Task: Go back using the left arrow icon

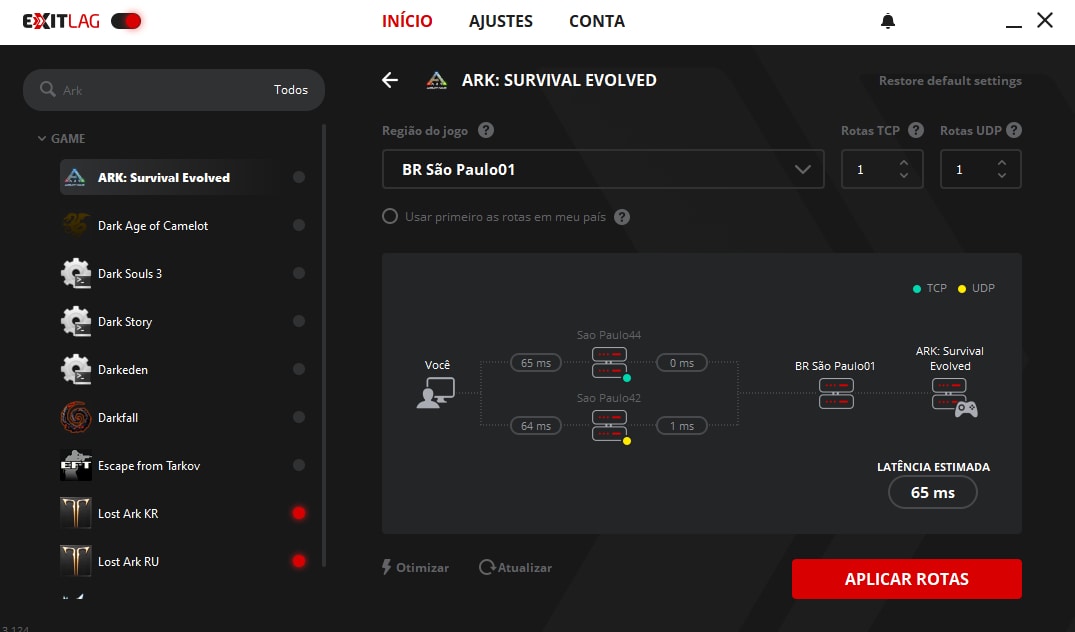Action: pos(390,81)
